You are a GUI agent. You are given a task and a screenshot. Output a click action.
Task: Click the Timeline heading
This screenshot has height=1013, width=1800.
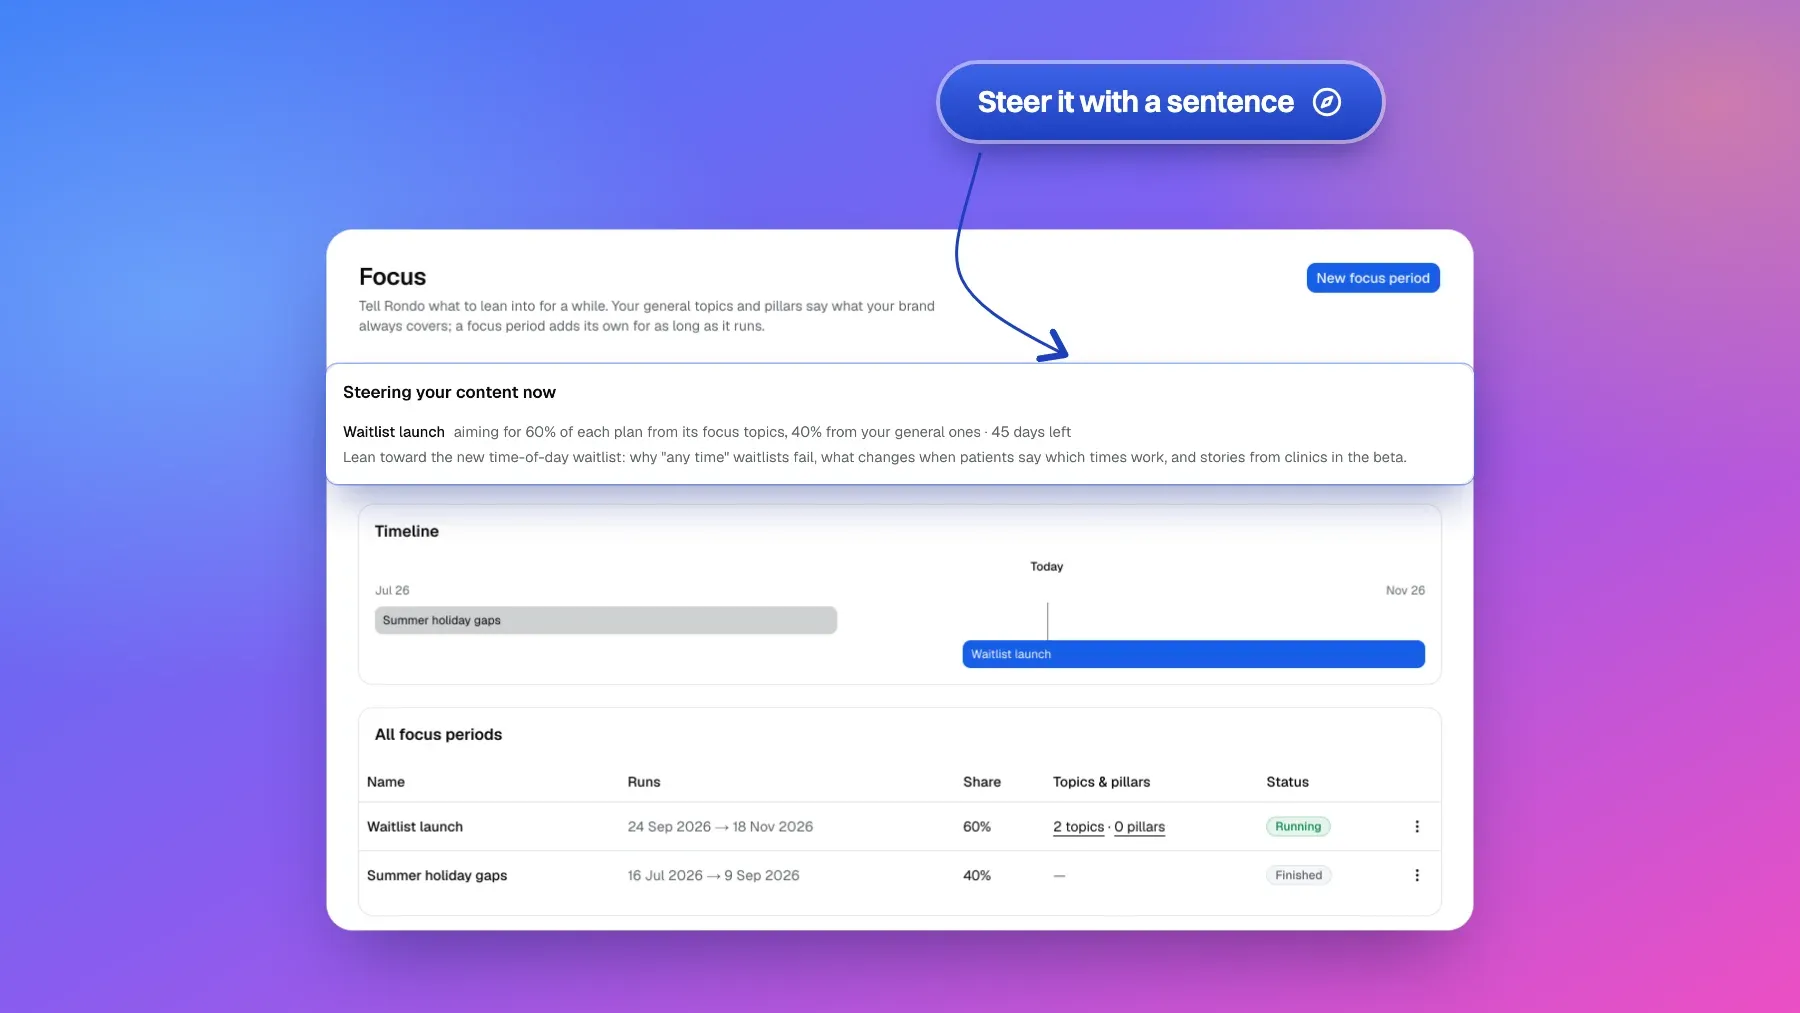406,531
